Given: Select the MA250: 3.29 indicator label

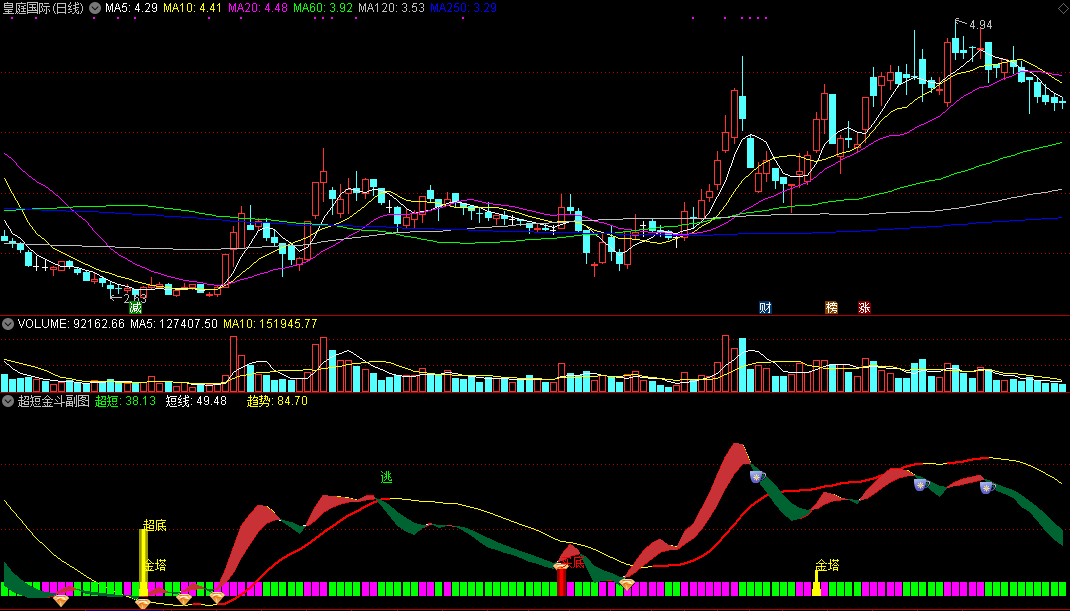Looking at the screenshot, I should (463, 8).
